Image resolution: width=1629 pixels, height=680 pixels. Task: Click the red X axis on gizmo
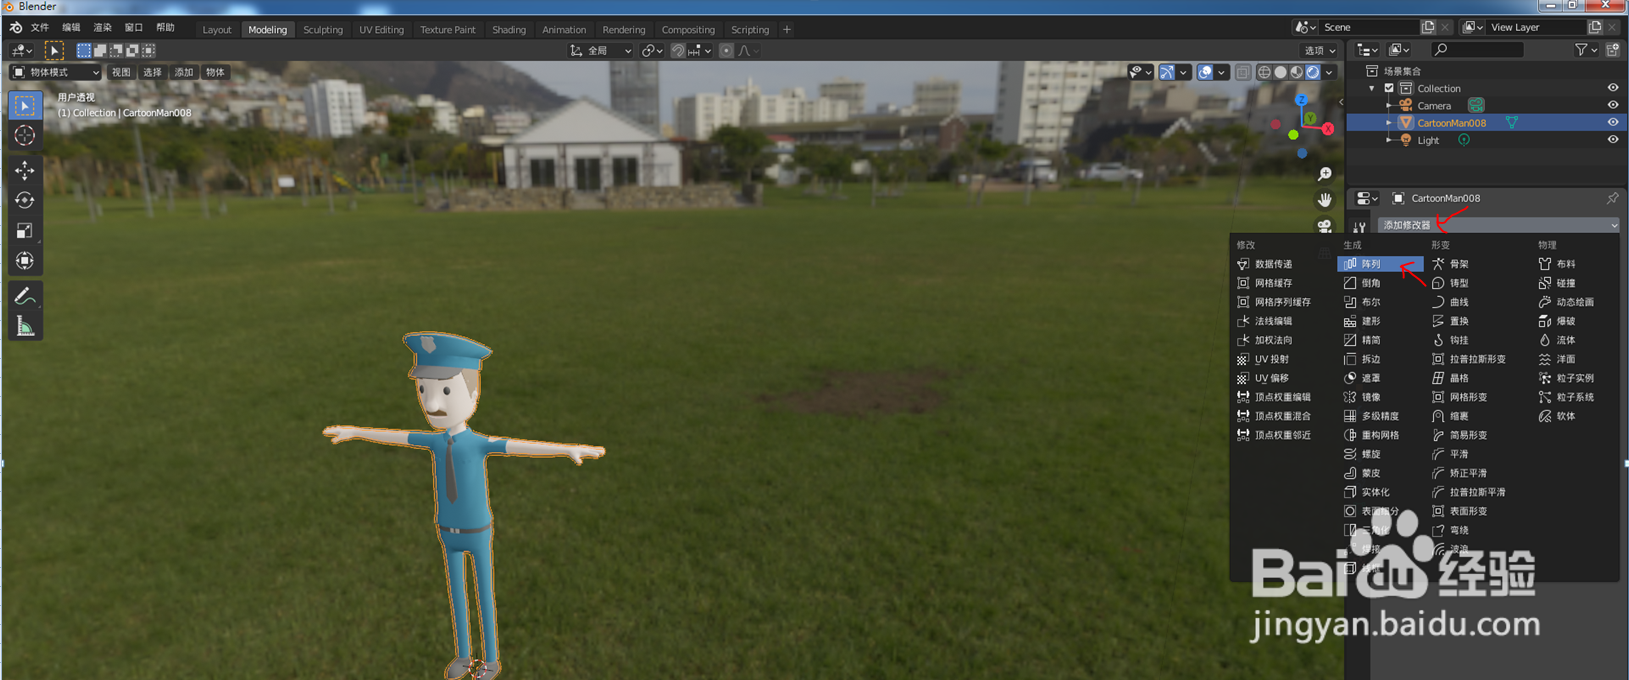pos(1328,128)
